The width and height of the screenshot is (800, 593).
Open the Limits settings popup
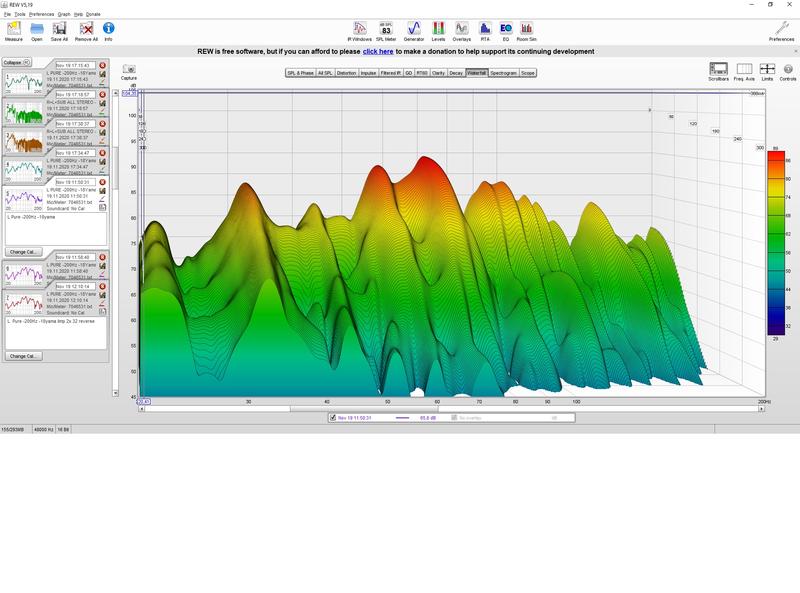[x=767, y=70]
